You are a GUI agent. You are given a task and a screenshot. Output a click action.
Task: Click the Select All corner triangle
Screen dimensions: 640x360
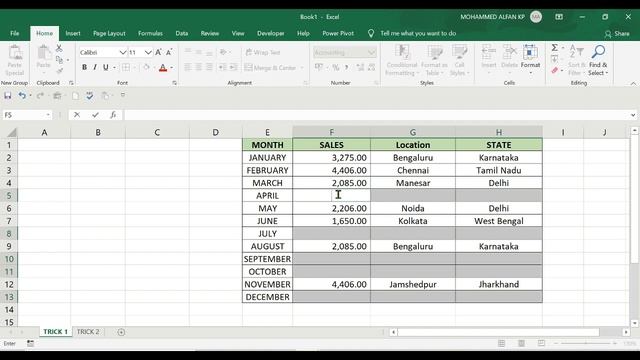12,133
